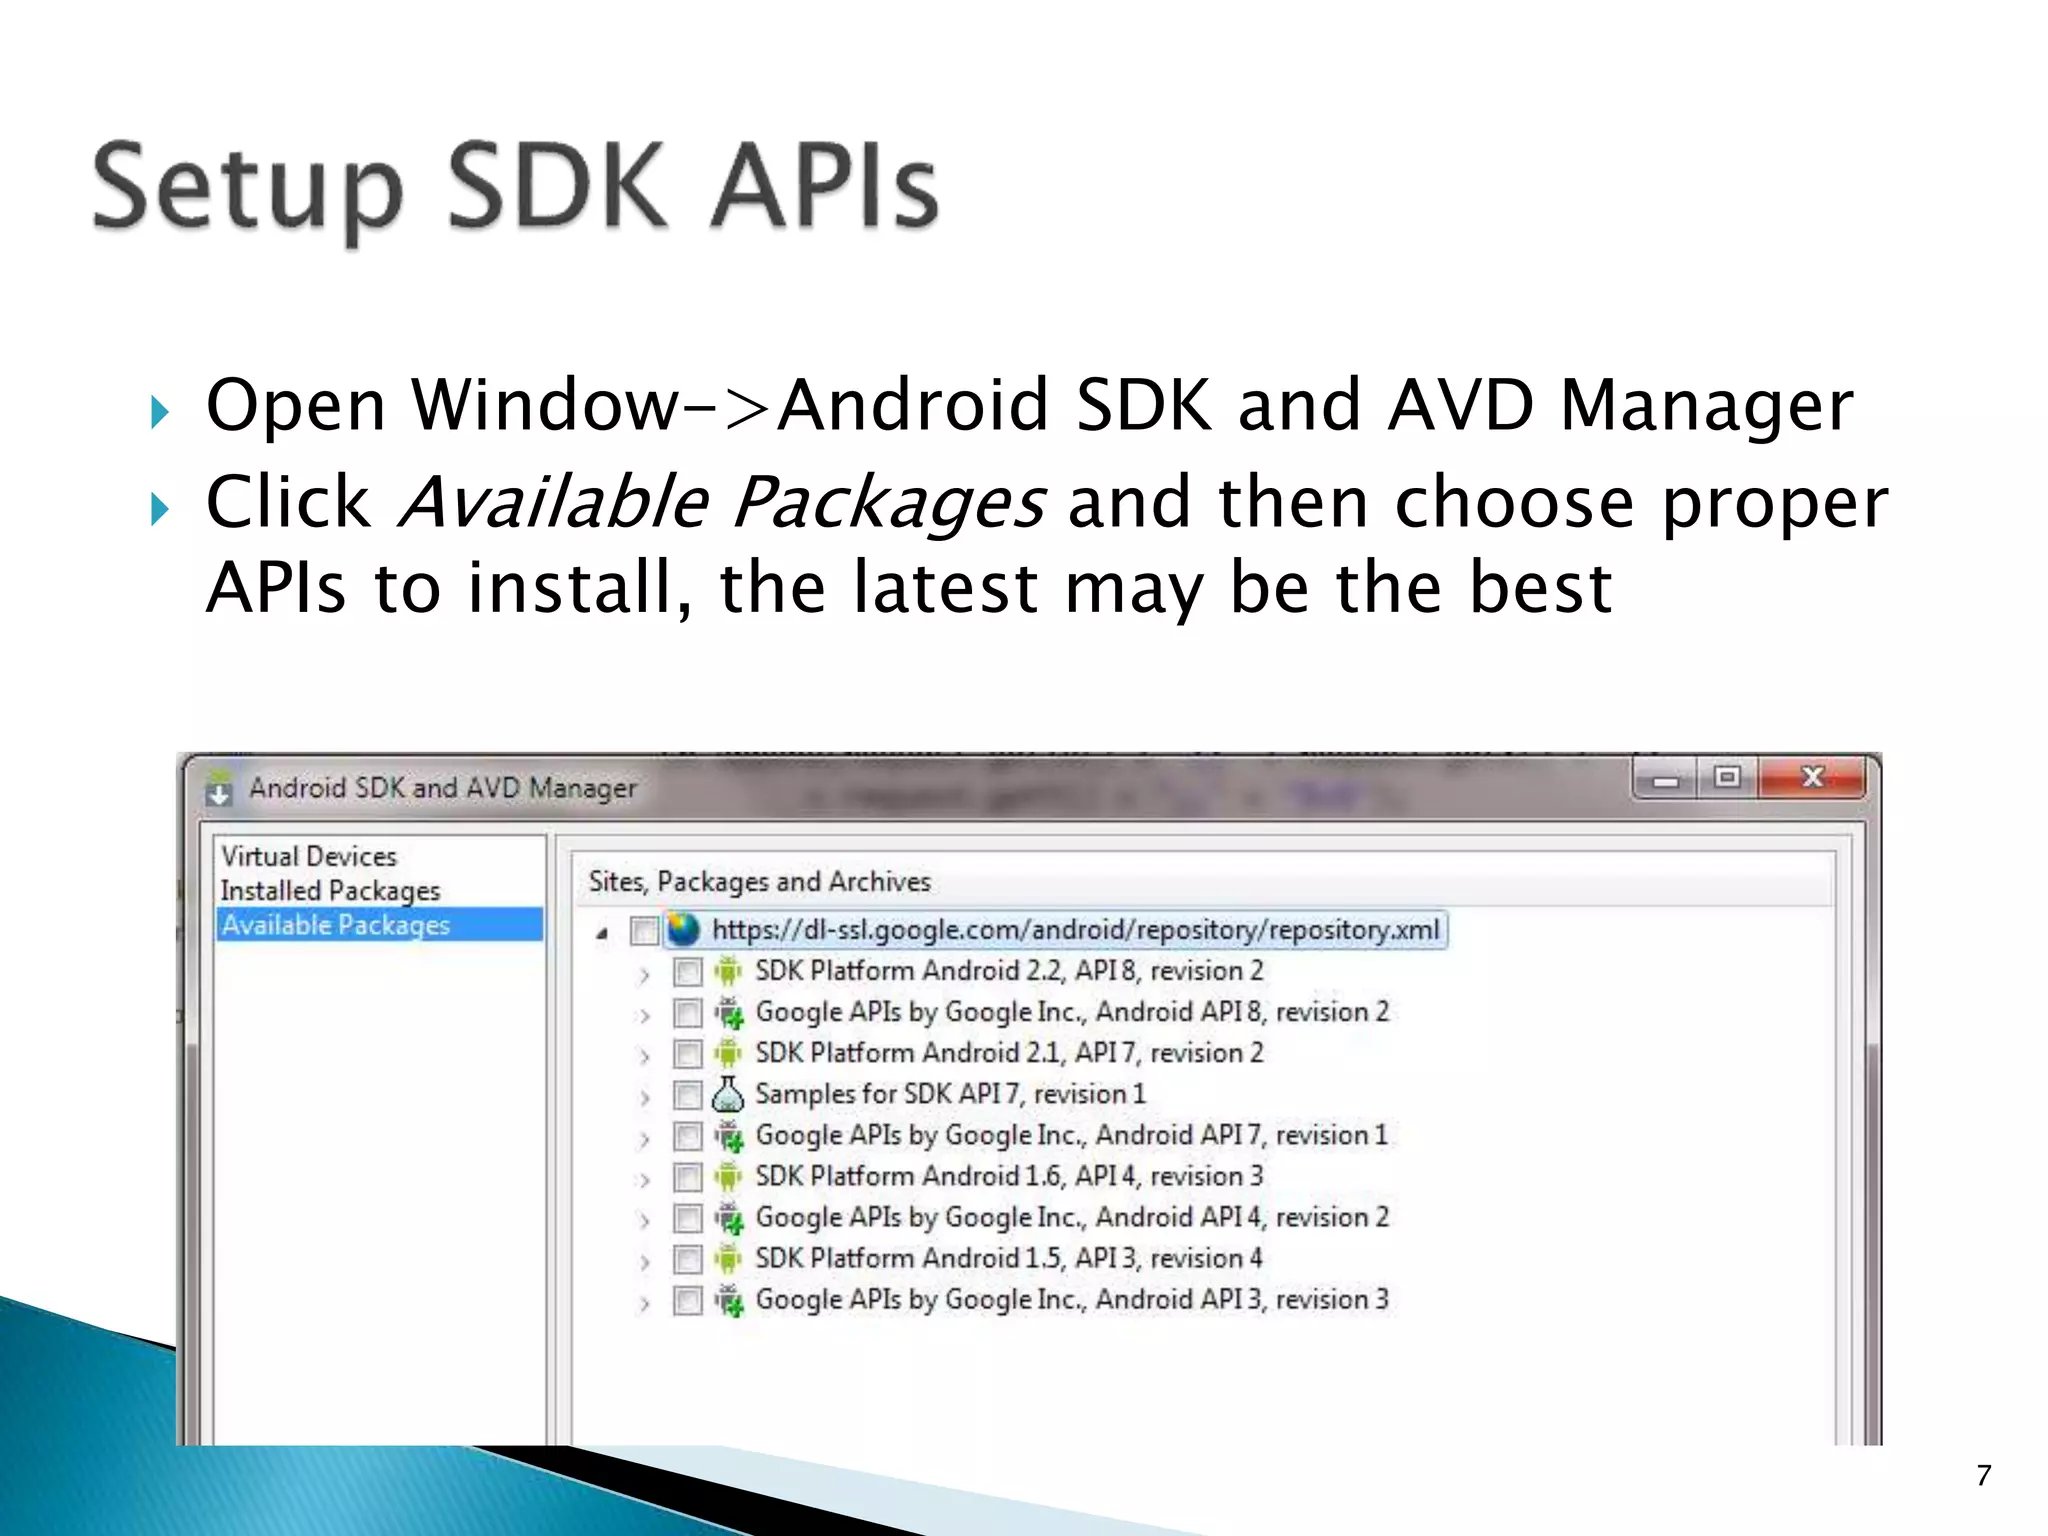Check SDK Platform Android 1.6 checkbox
The height and width of the screenshot is (1536, 2048).
[687, 1177]
